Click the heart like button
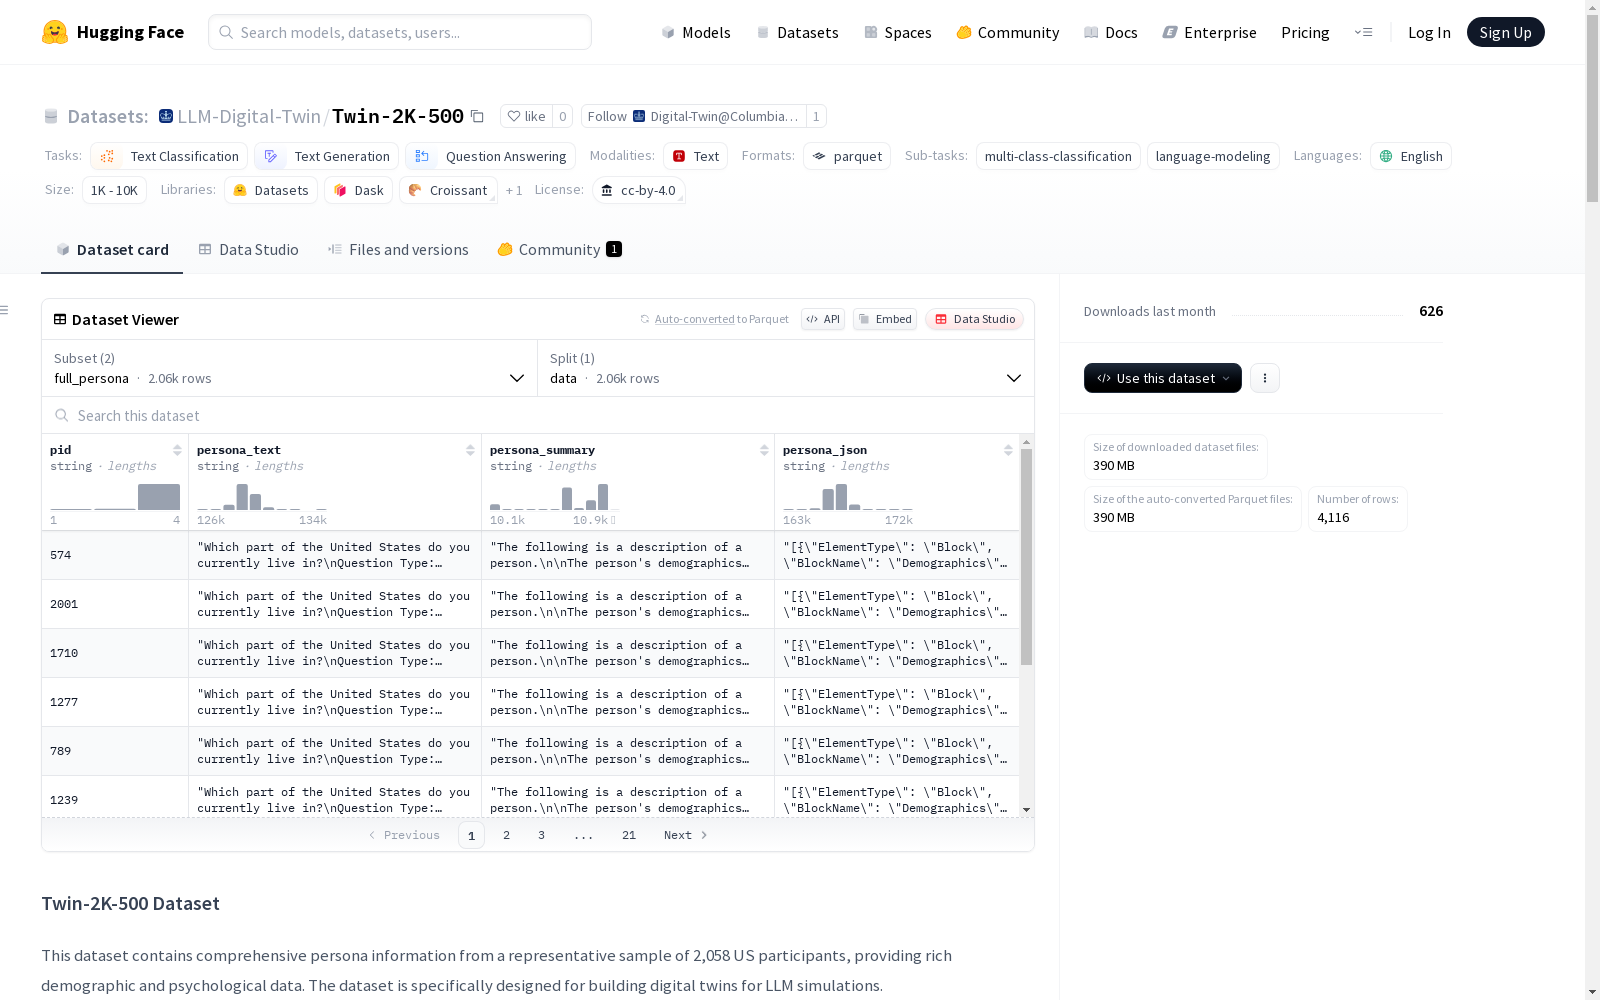 (526, 116)
